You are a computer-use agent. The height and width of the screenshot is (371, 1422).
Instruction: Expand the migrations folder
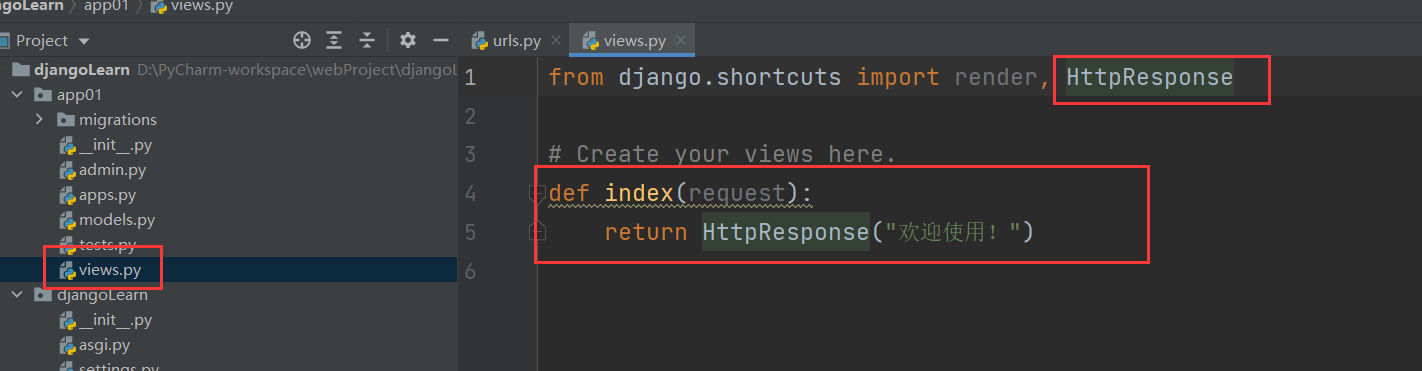coord(38,119)
